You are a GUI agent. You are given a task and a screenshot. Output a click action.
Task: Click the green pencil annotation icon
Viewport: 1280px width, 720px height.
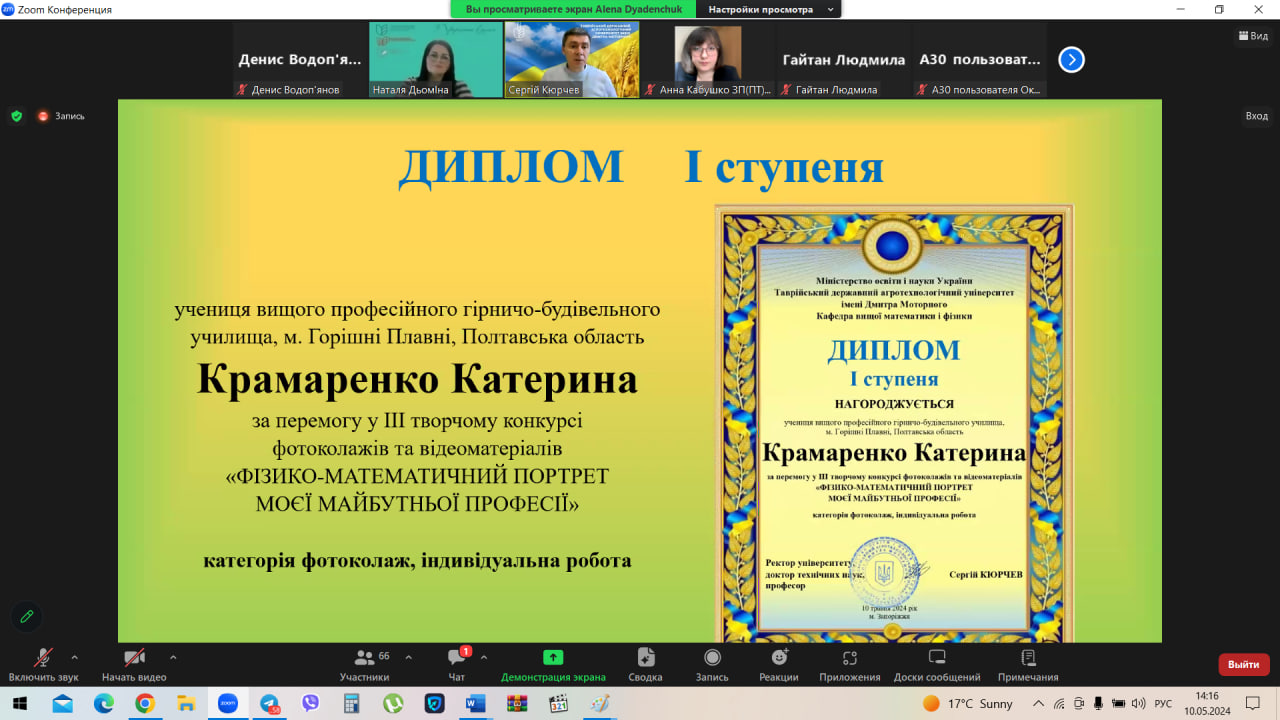tap(27, 616)
